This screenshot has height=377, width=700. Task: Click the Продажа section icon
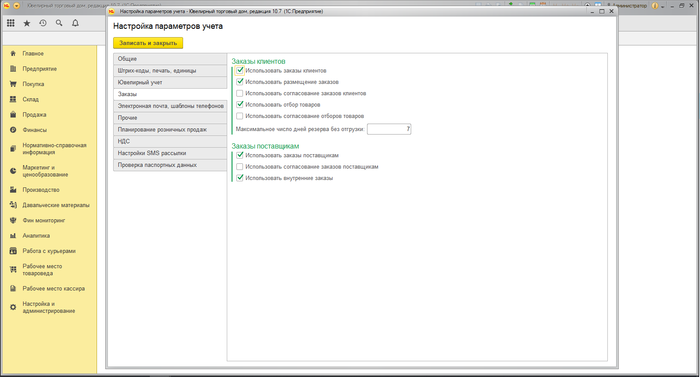[13, 114]
